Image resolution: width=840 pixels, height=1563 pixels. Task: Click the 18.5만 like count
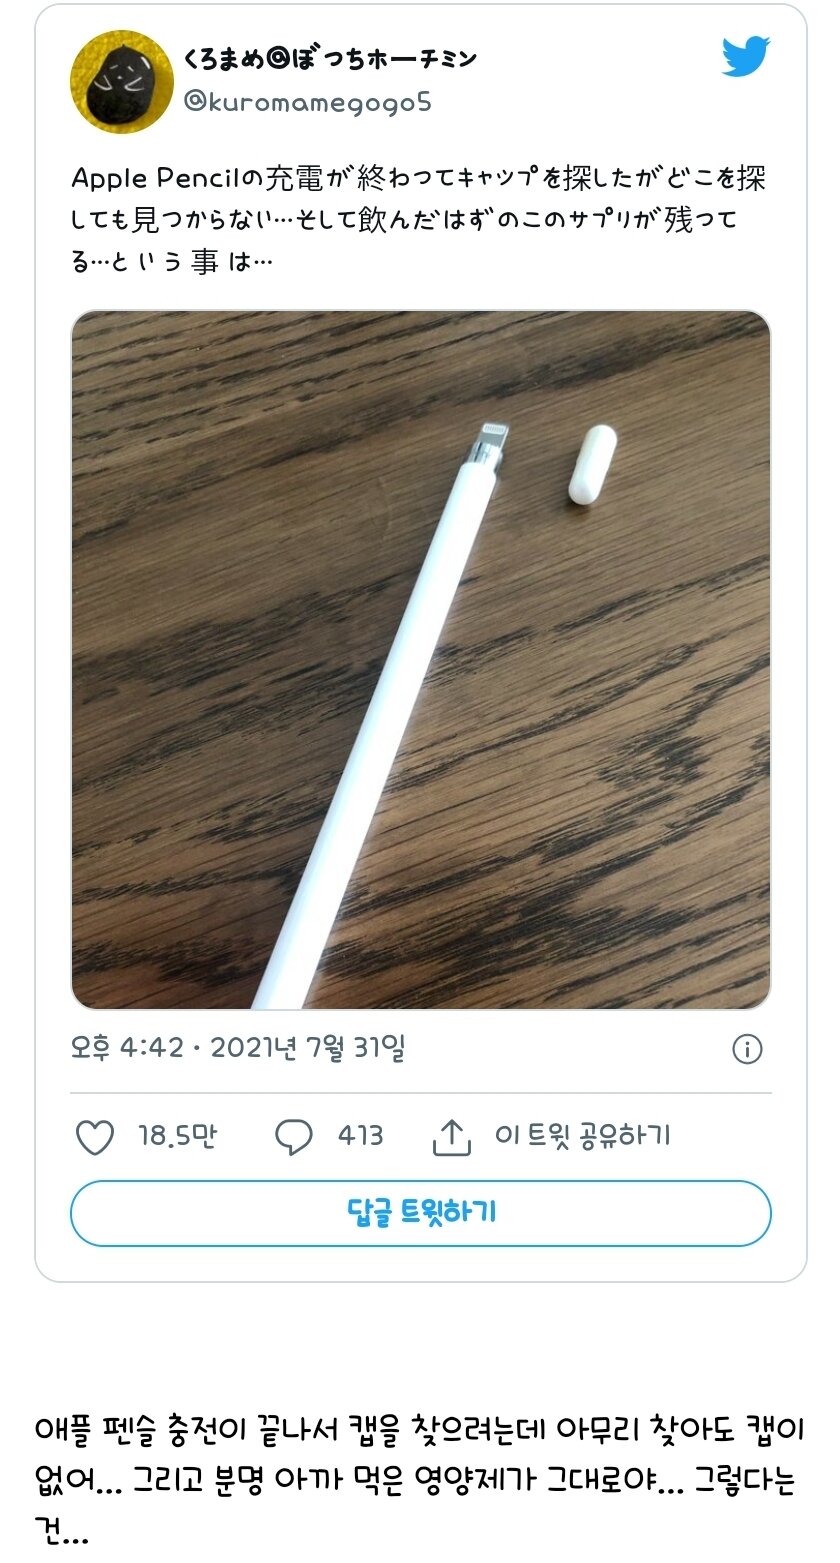coord(177,1136)
